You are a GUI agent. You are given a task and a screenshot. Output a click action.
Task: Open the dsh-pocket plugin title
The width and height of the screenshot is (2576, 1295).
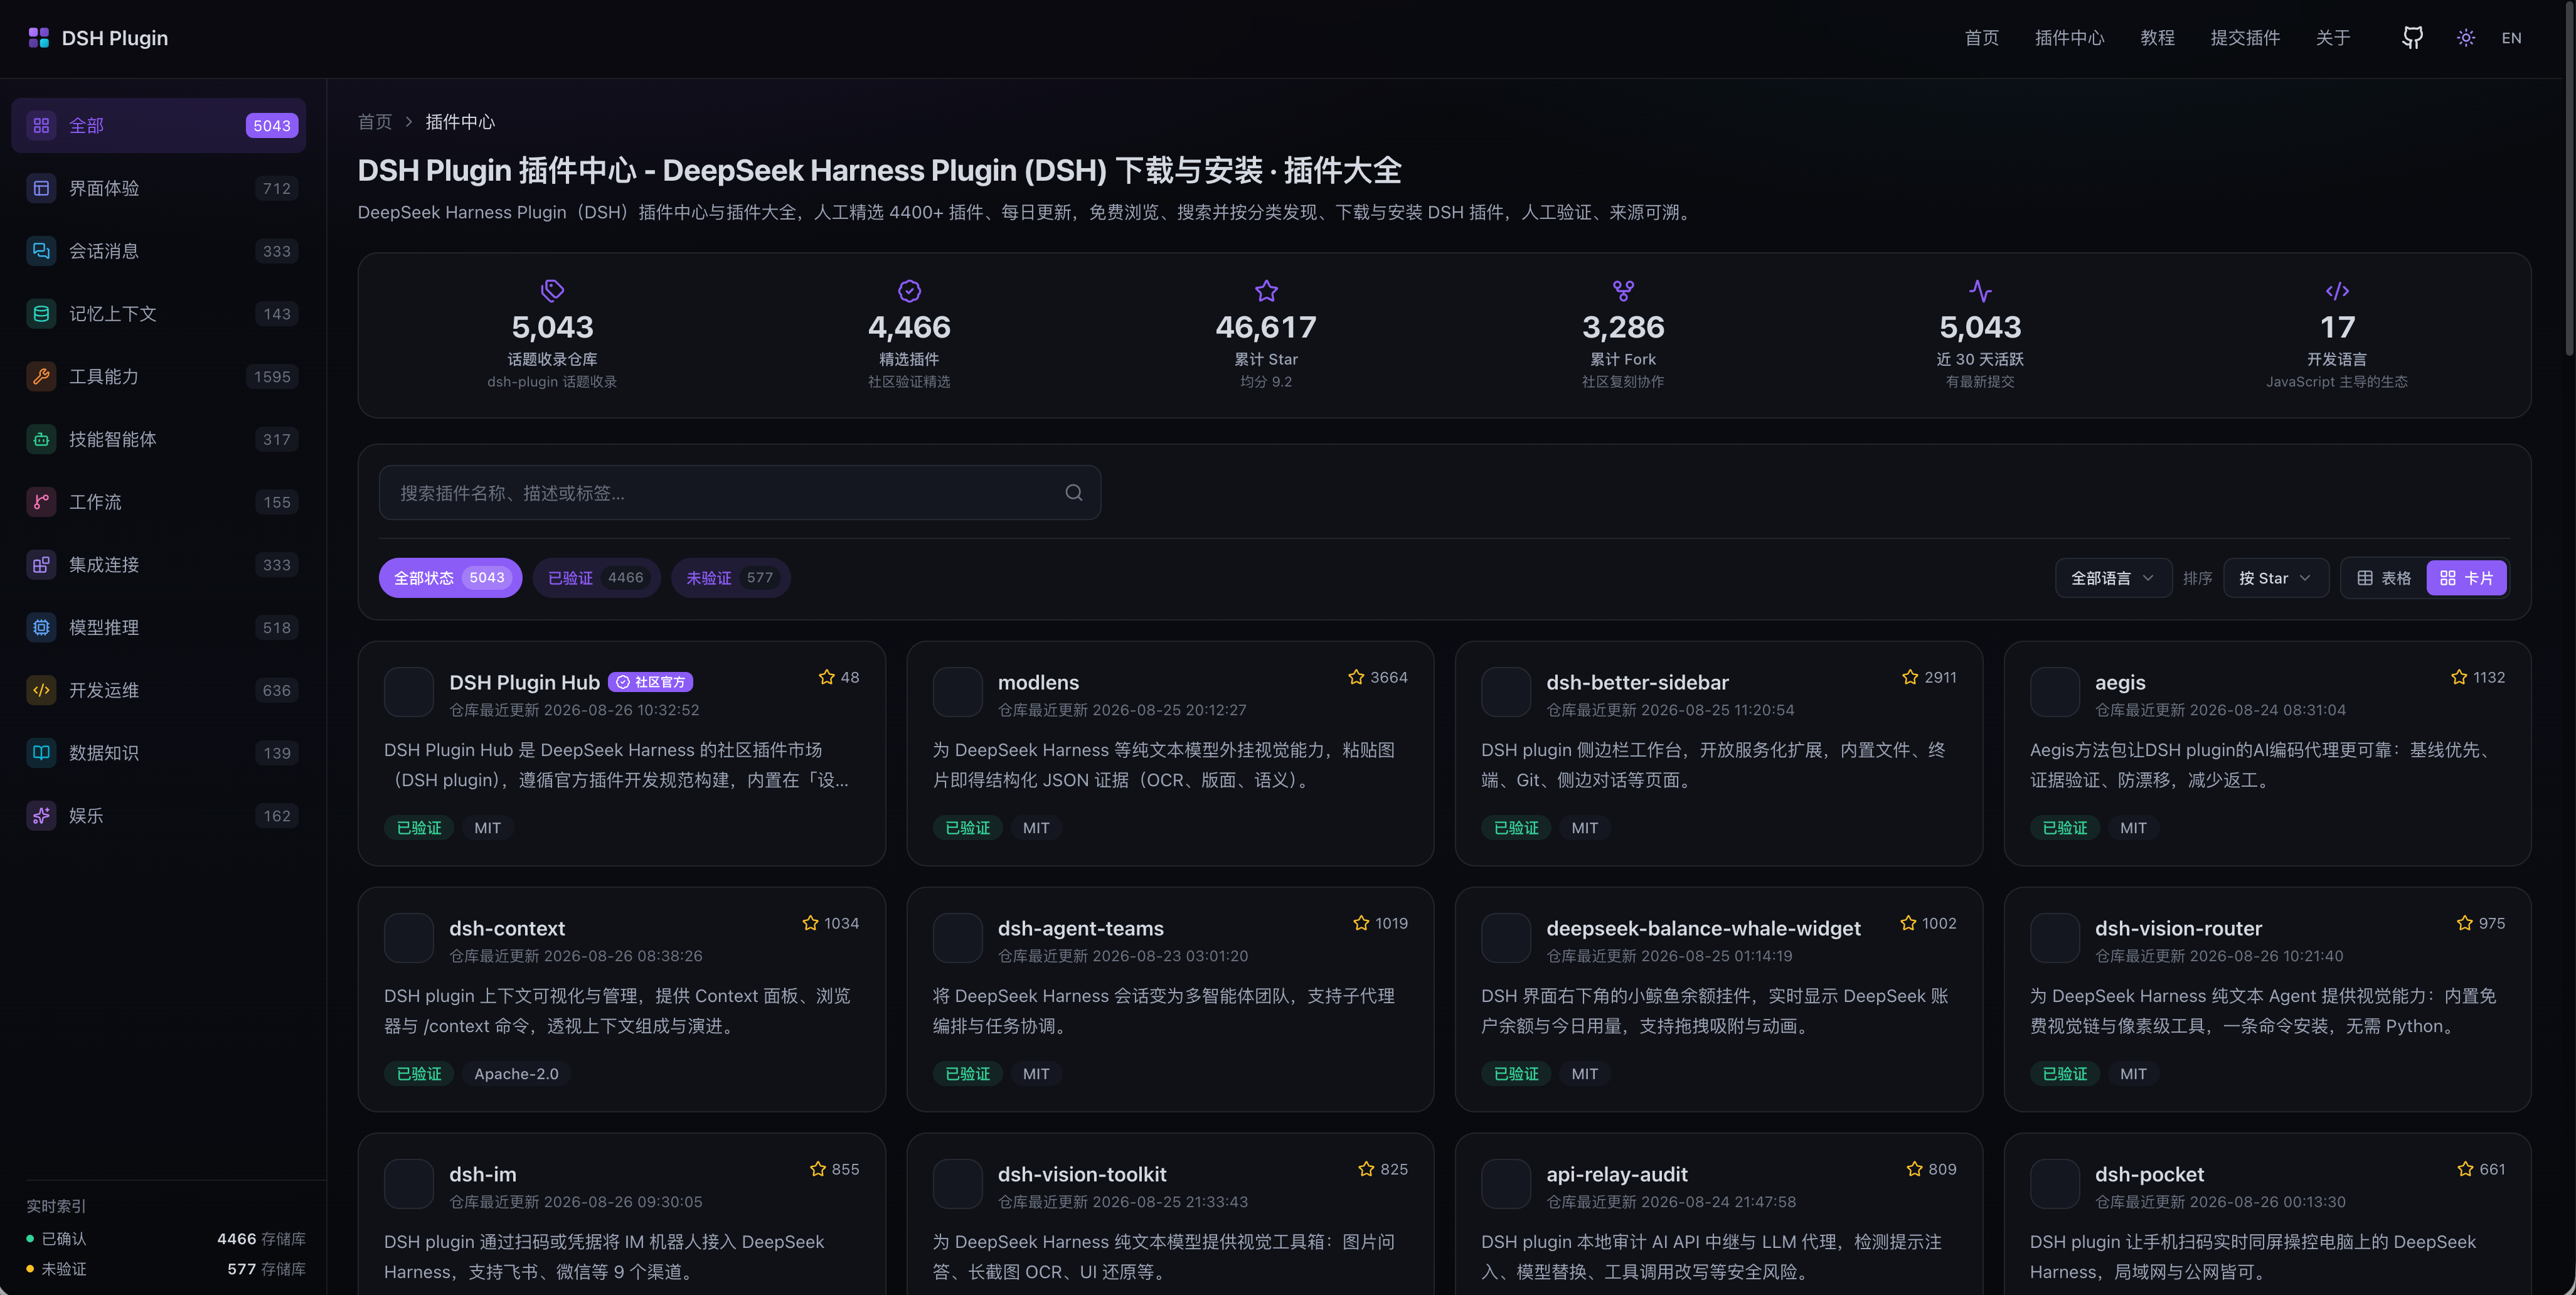[x=2149, y=1174]
